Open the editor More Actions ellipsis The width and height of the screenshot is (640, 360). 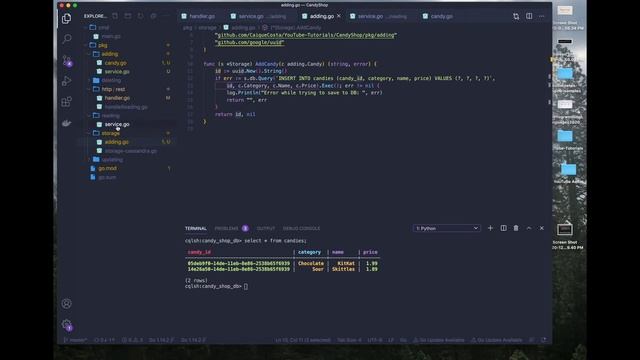pos(542,16)
